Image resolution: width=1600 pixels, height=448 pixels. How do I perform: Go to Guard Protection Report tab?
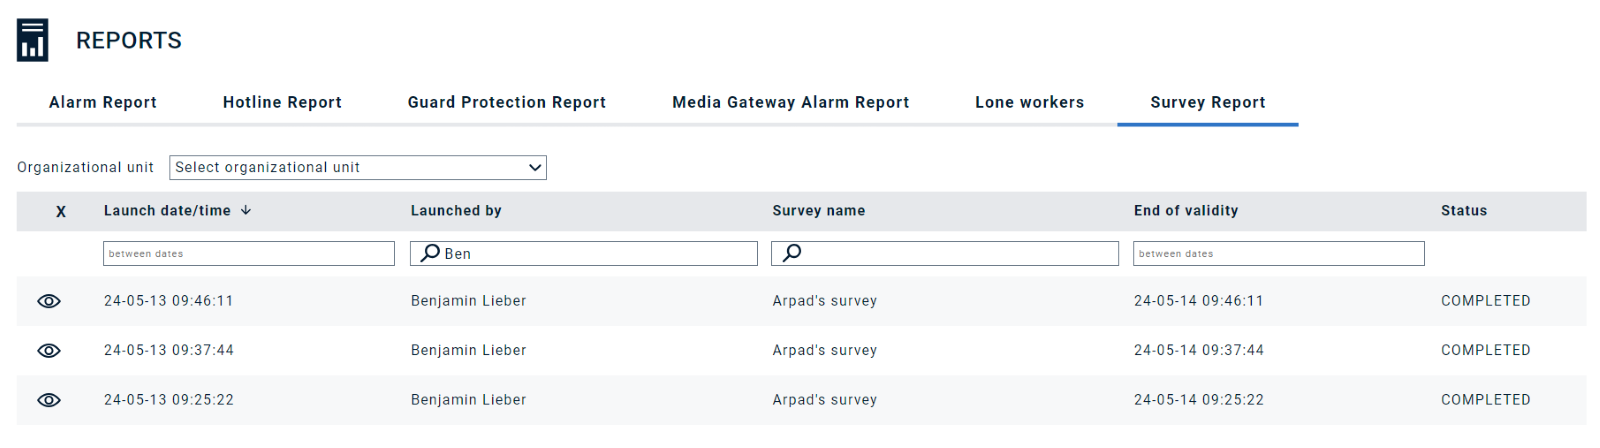[x=507, y=102]
